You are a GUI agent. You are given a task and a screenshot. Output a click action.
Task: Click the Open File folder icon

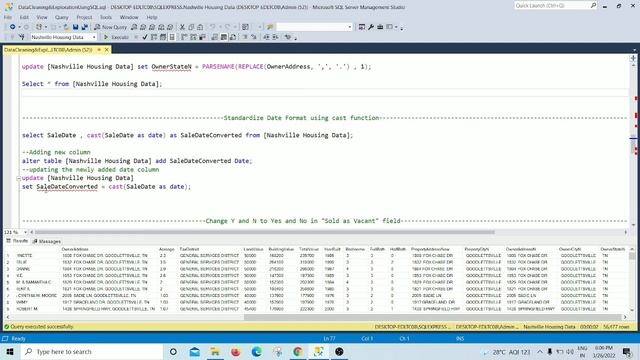point(66,27)
